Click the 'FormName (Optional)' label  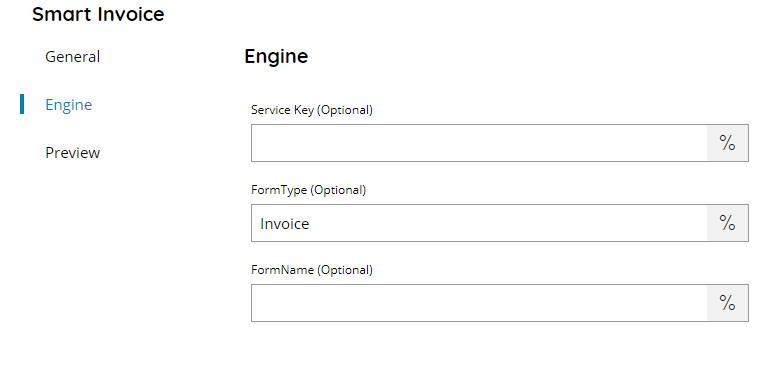pos(312,270)
